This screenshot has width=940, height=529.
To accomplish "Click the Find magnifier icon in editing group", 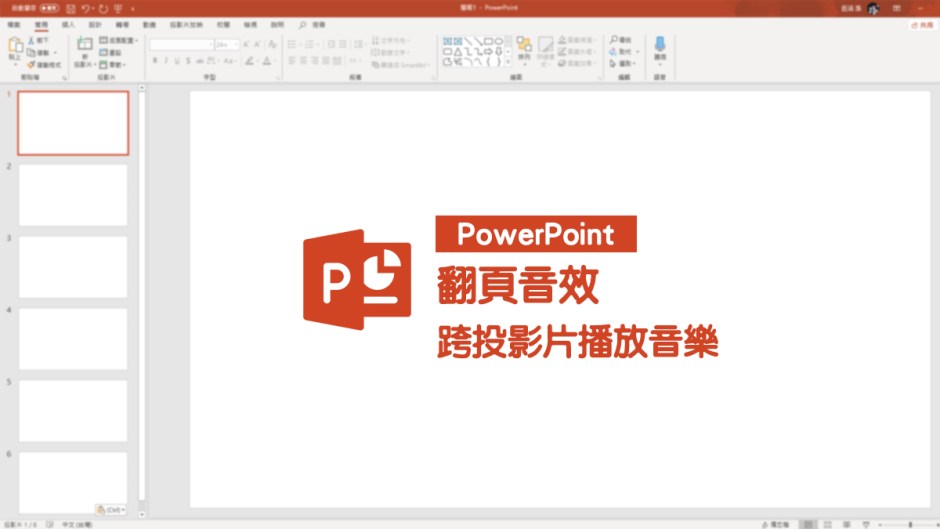I will pos(613,40).
